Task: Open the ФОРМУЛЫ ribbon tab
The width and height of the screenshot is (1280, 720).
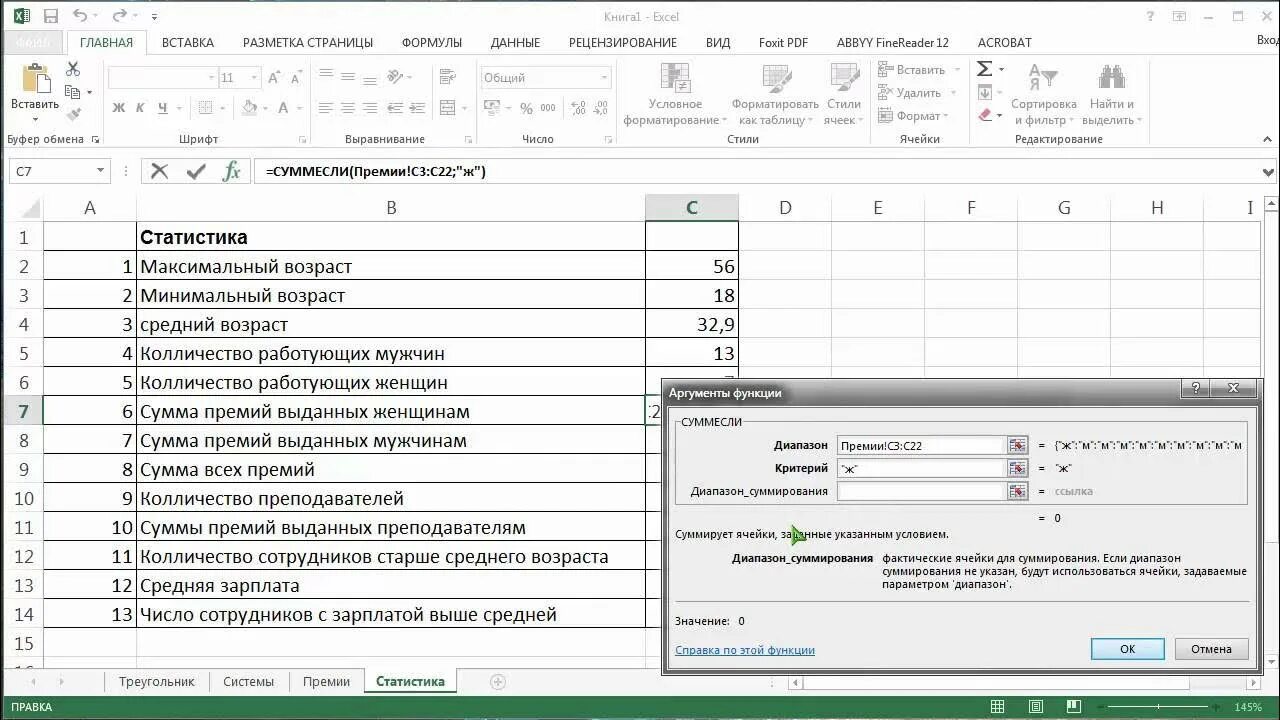Action: point(431,42)
